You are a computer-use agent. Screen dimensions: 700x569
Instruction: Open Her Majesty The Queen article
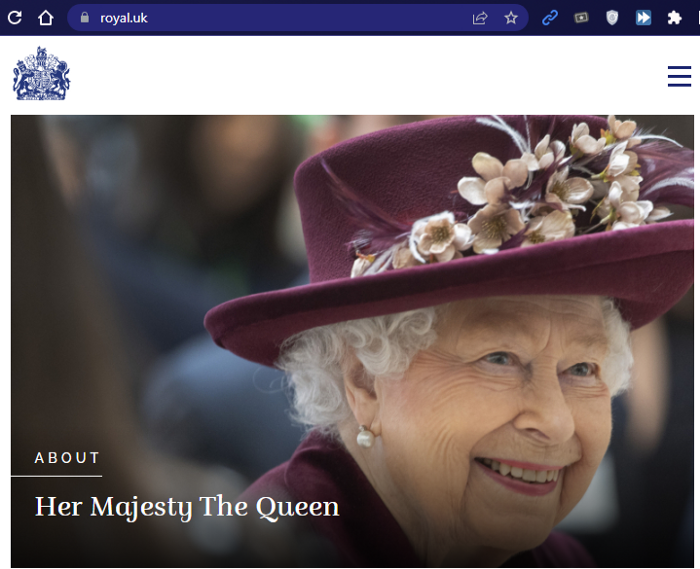(x=187, y=508)
